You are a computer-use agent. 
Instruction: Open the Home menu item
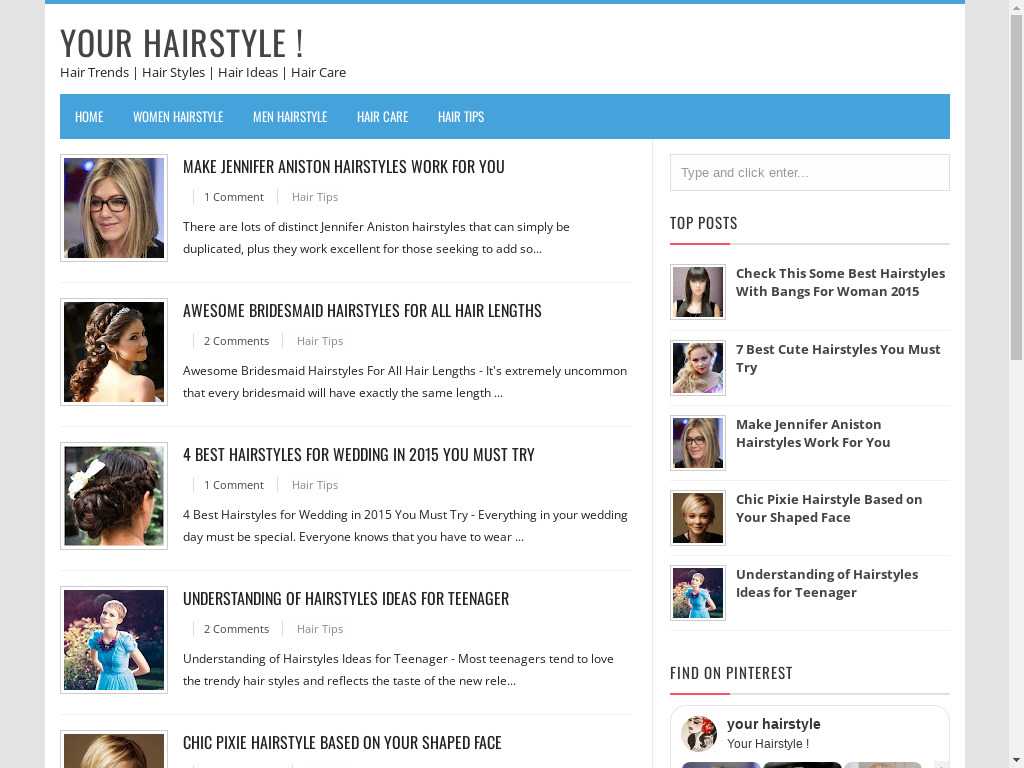(89, 117)
